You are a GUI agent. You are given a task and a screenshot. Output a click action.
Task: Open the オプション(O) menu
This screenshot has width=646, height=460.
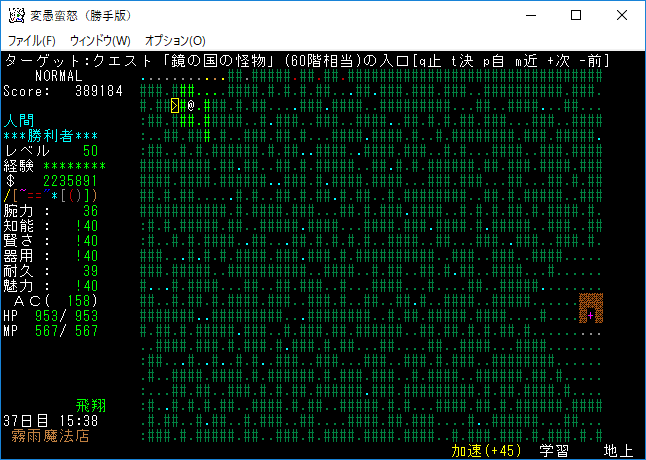[x=175, y=41]
